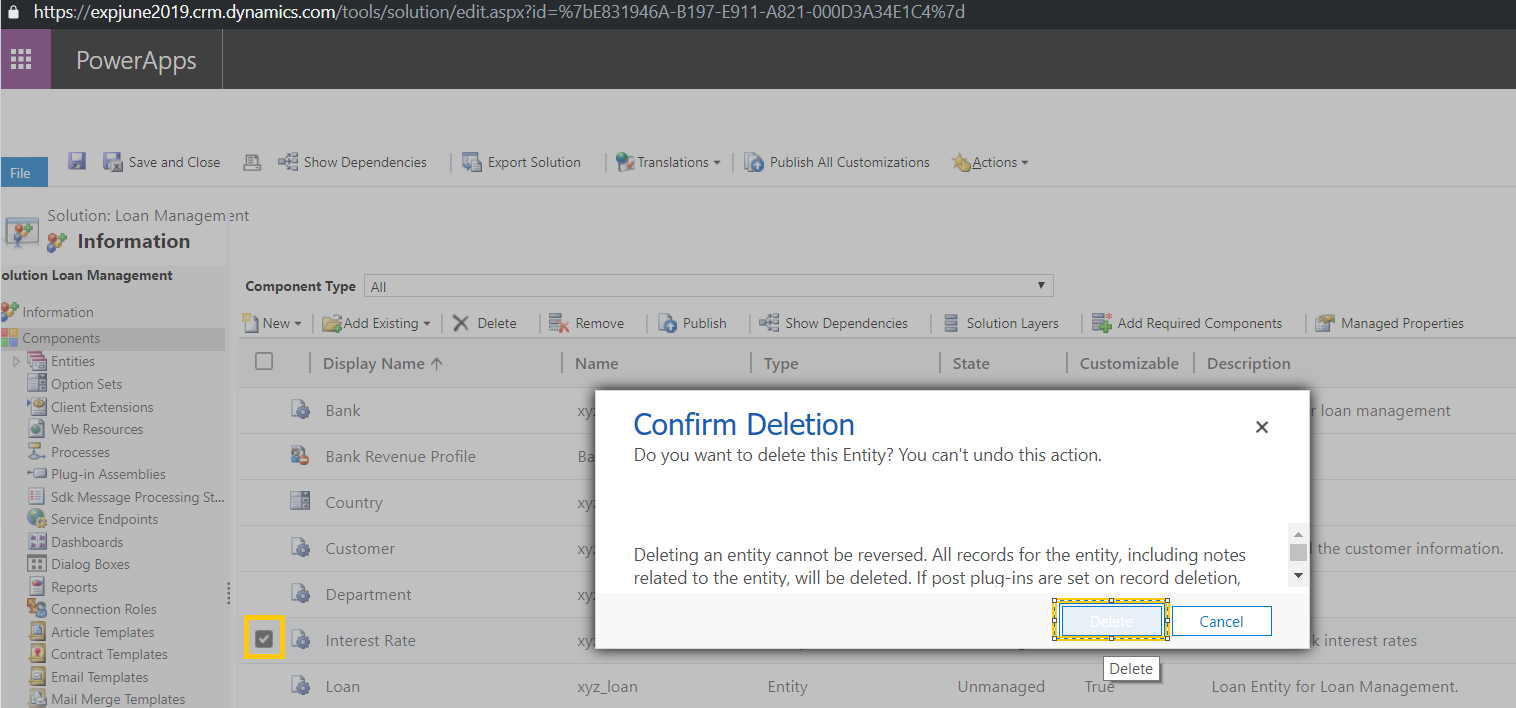
Task: Click the grid toolbar Delete command
Action: (485, 323)
